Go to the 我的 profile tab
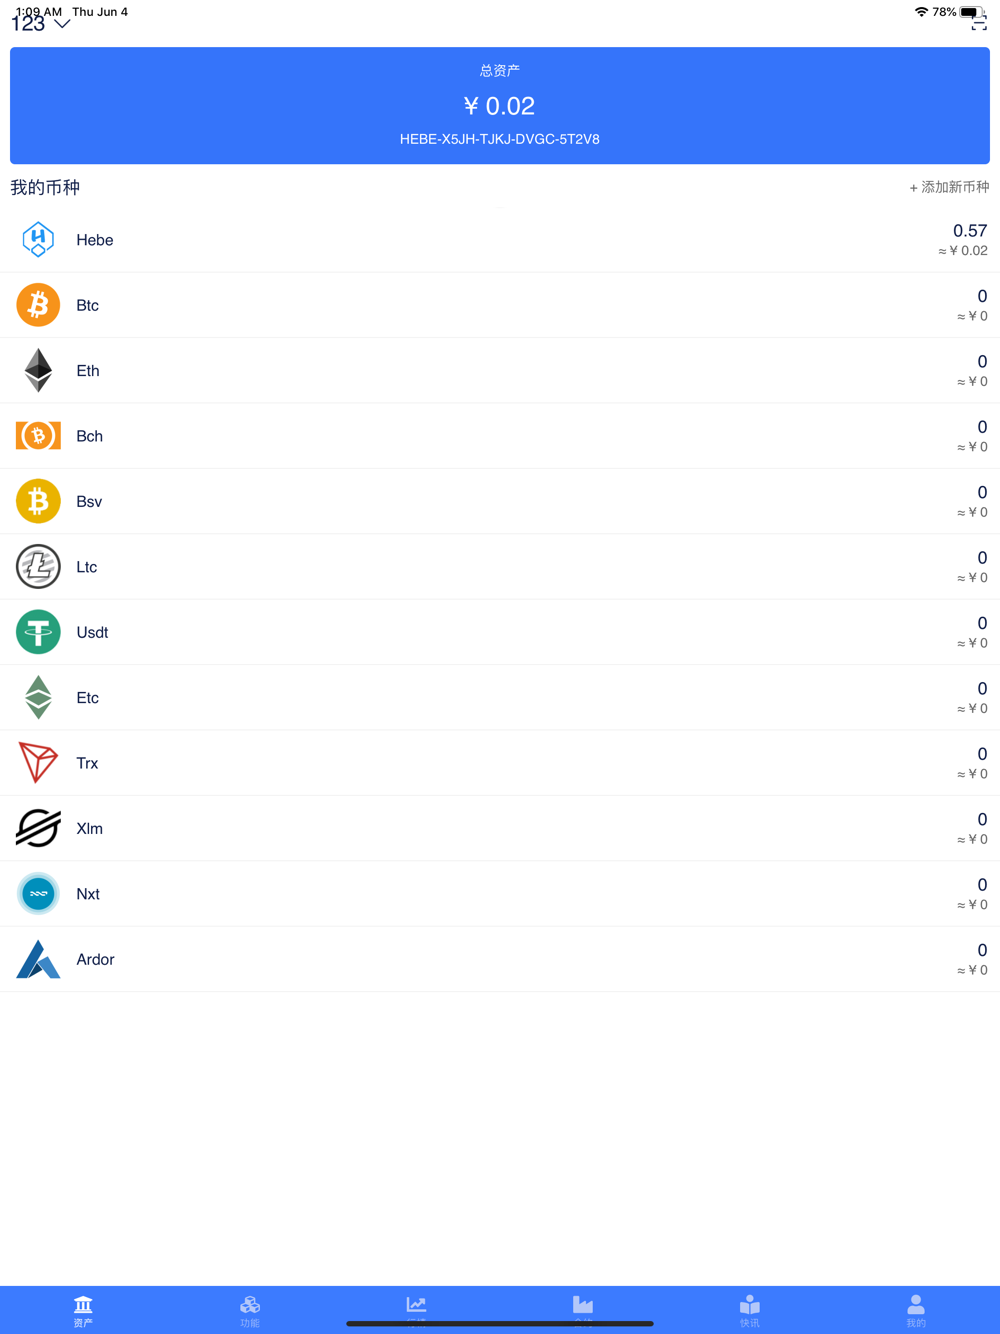 coord(916,1310)
